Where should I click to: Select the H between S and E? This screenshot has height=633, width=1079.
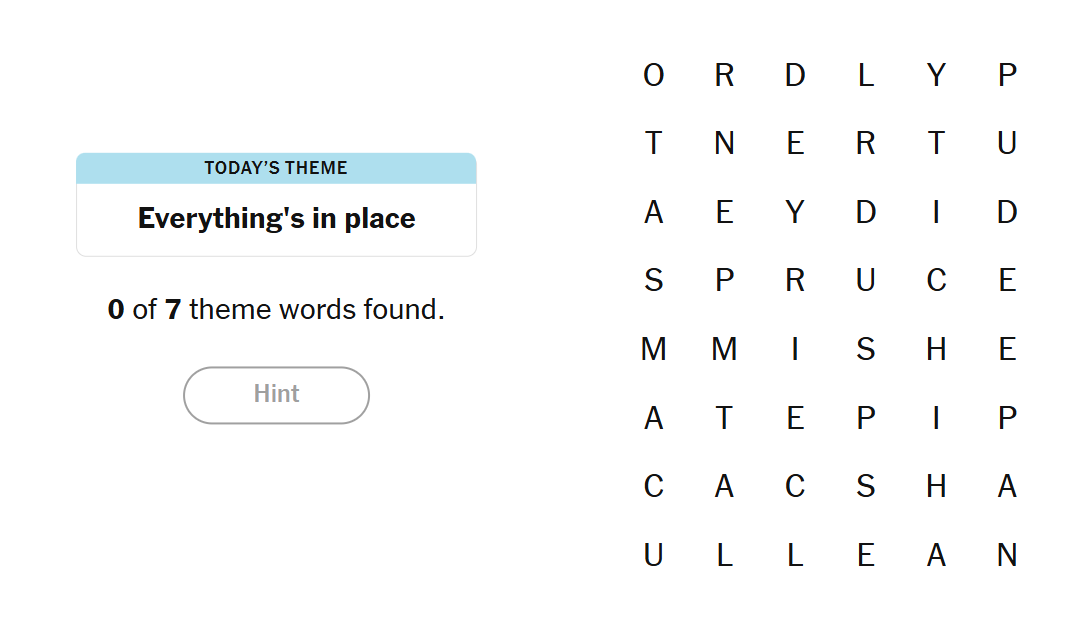(936, 349)
